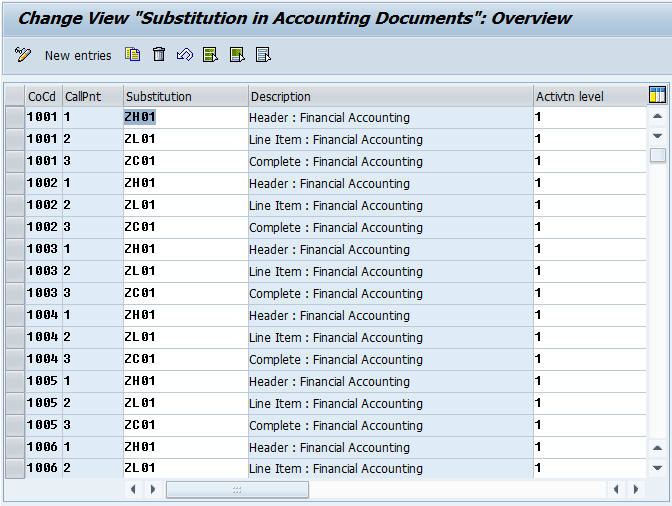This screenshot has width=672, height=506.
Task: Select row 1001 call point 2
Action: [x=15, y=139]
